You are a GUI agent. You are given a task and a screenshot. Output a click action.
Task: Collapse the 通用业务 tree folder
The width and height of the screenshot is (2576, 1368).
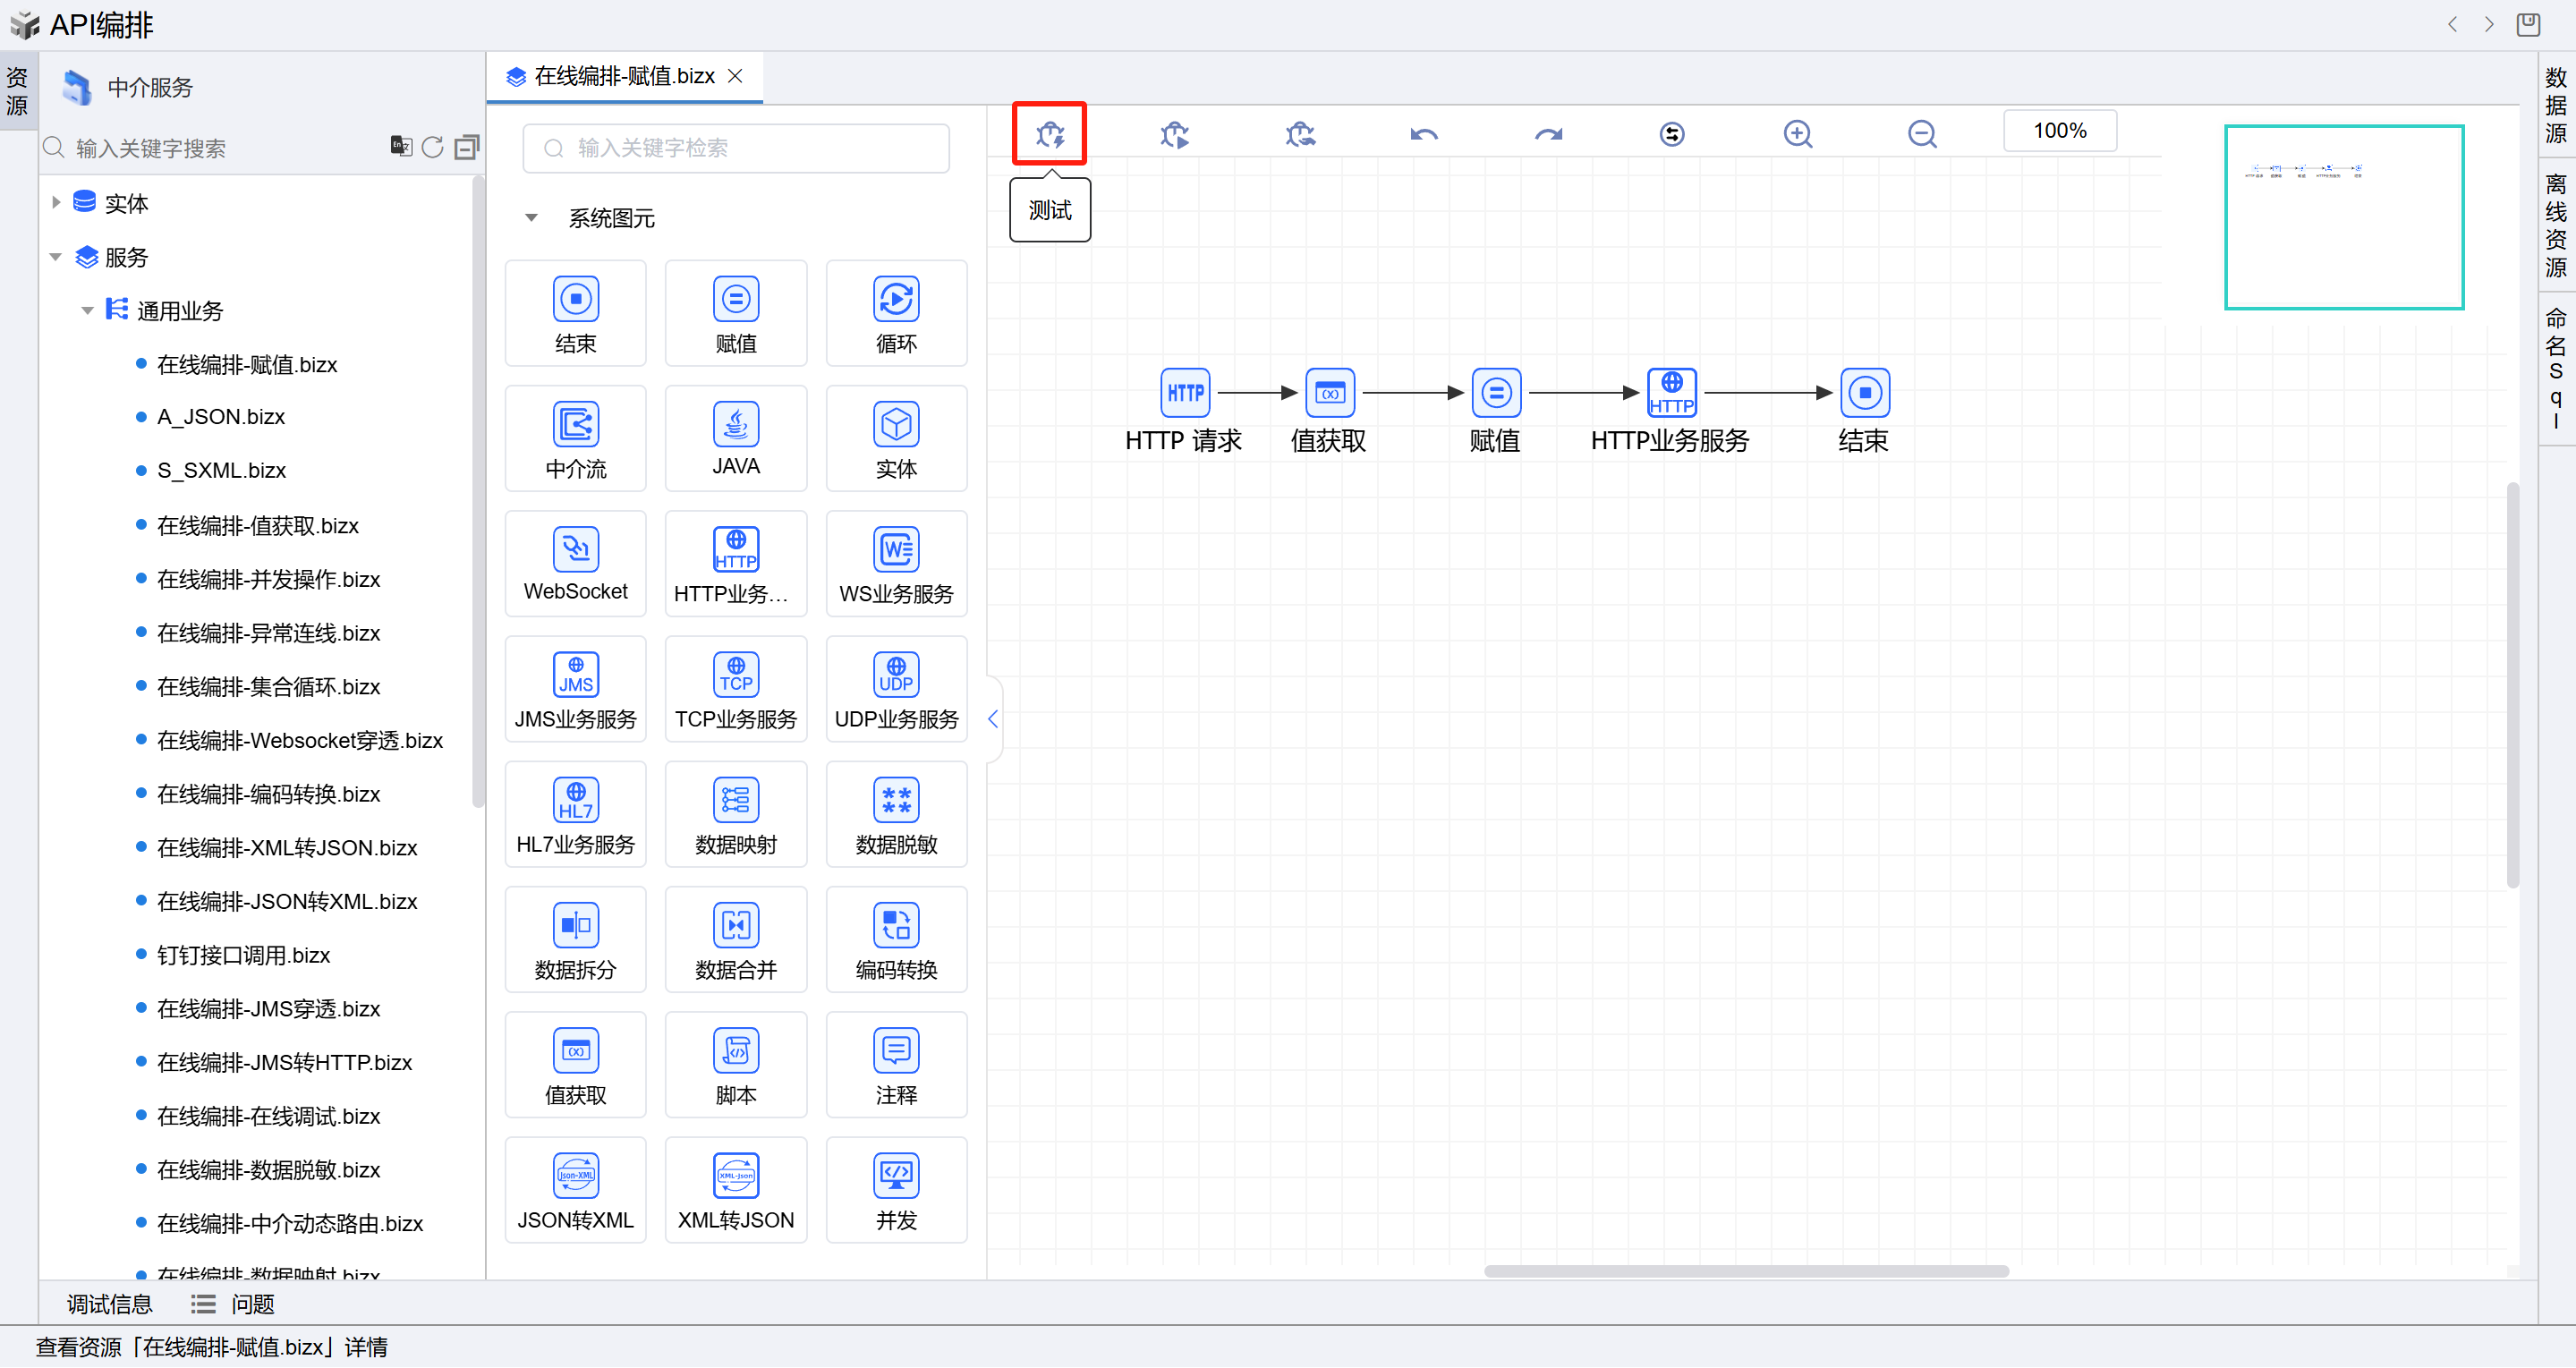pos(88,311)
